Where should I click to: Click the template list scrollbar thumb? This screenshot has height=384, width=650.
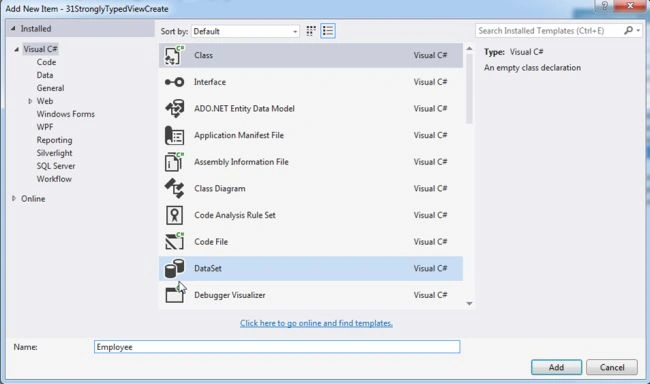point(469,89)
